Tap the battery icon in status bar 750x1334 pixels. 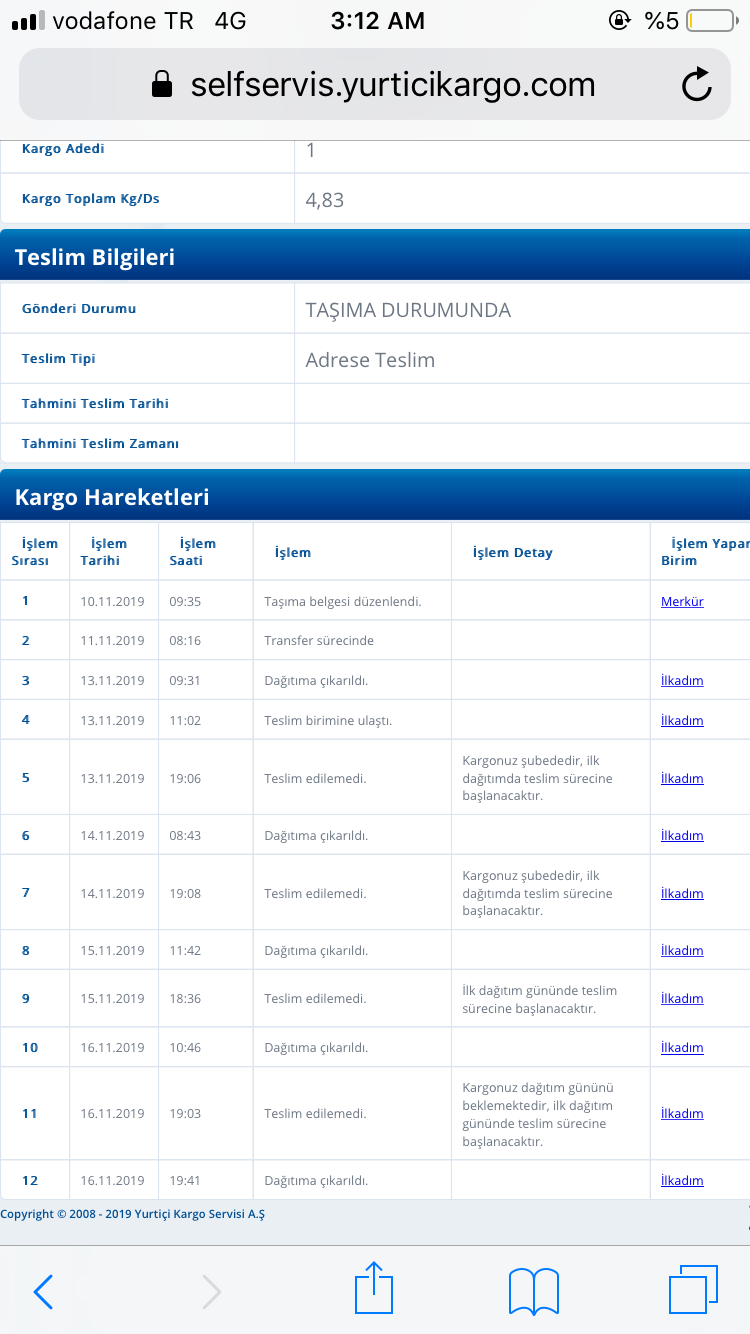pos(710,21)
